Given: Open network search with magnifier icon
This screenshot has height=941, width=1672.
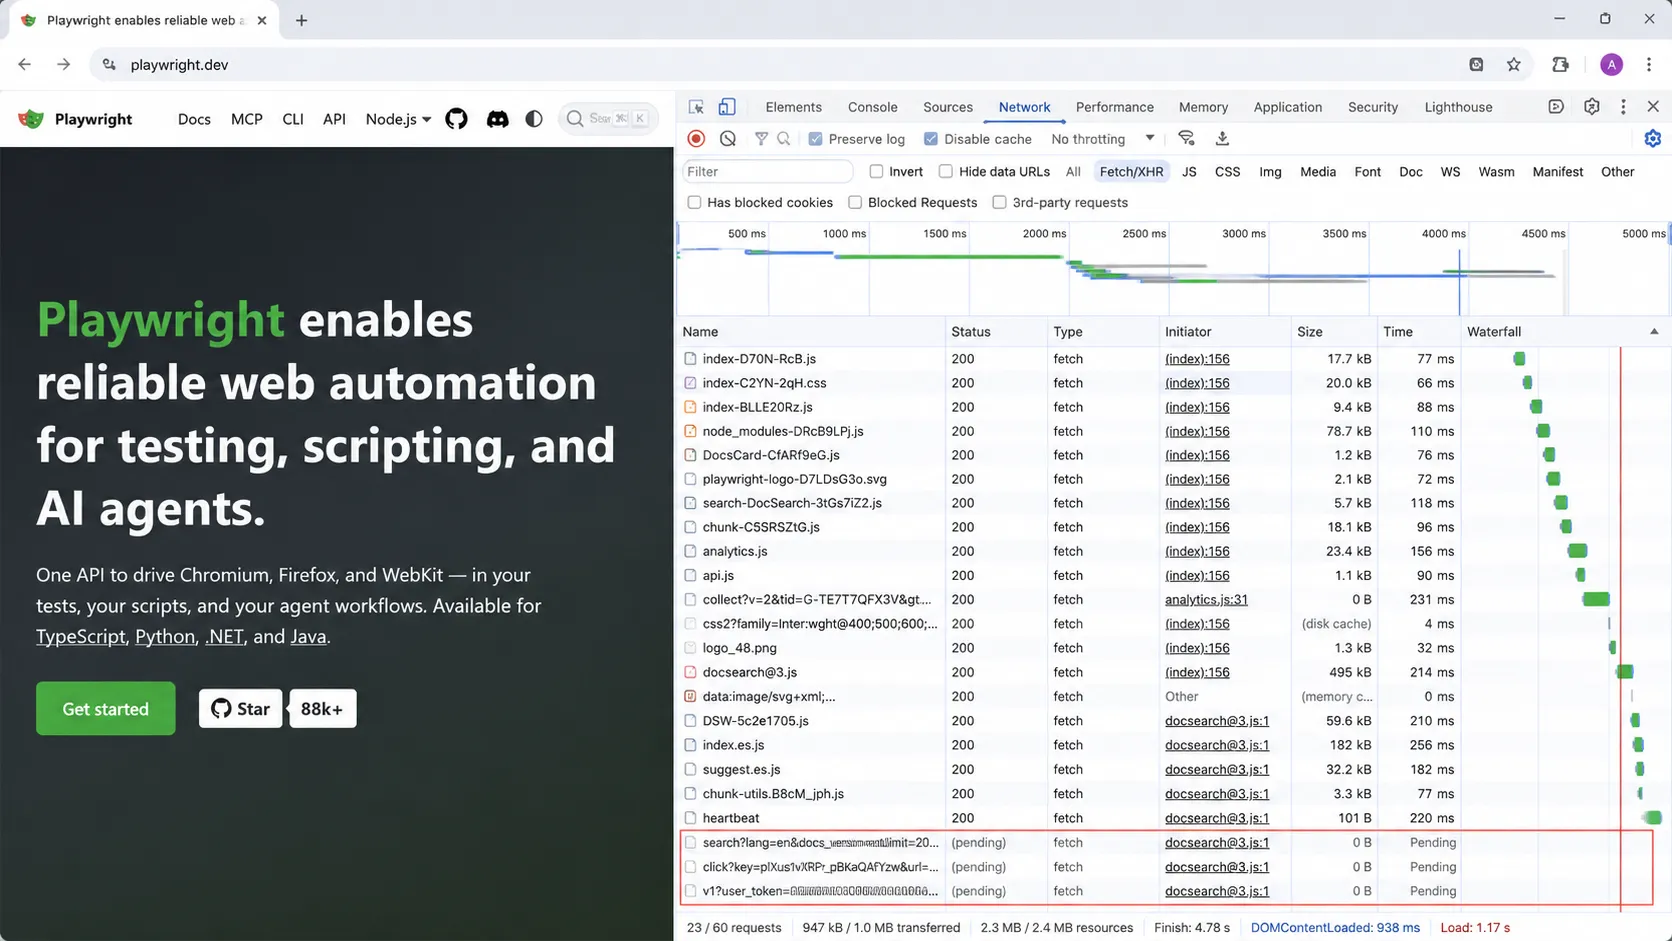Looking at the screenshot, I should (784, 139).
